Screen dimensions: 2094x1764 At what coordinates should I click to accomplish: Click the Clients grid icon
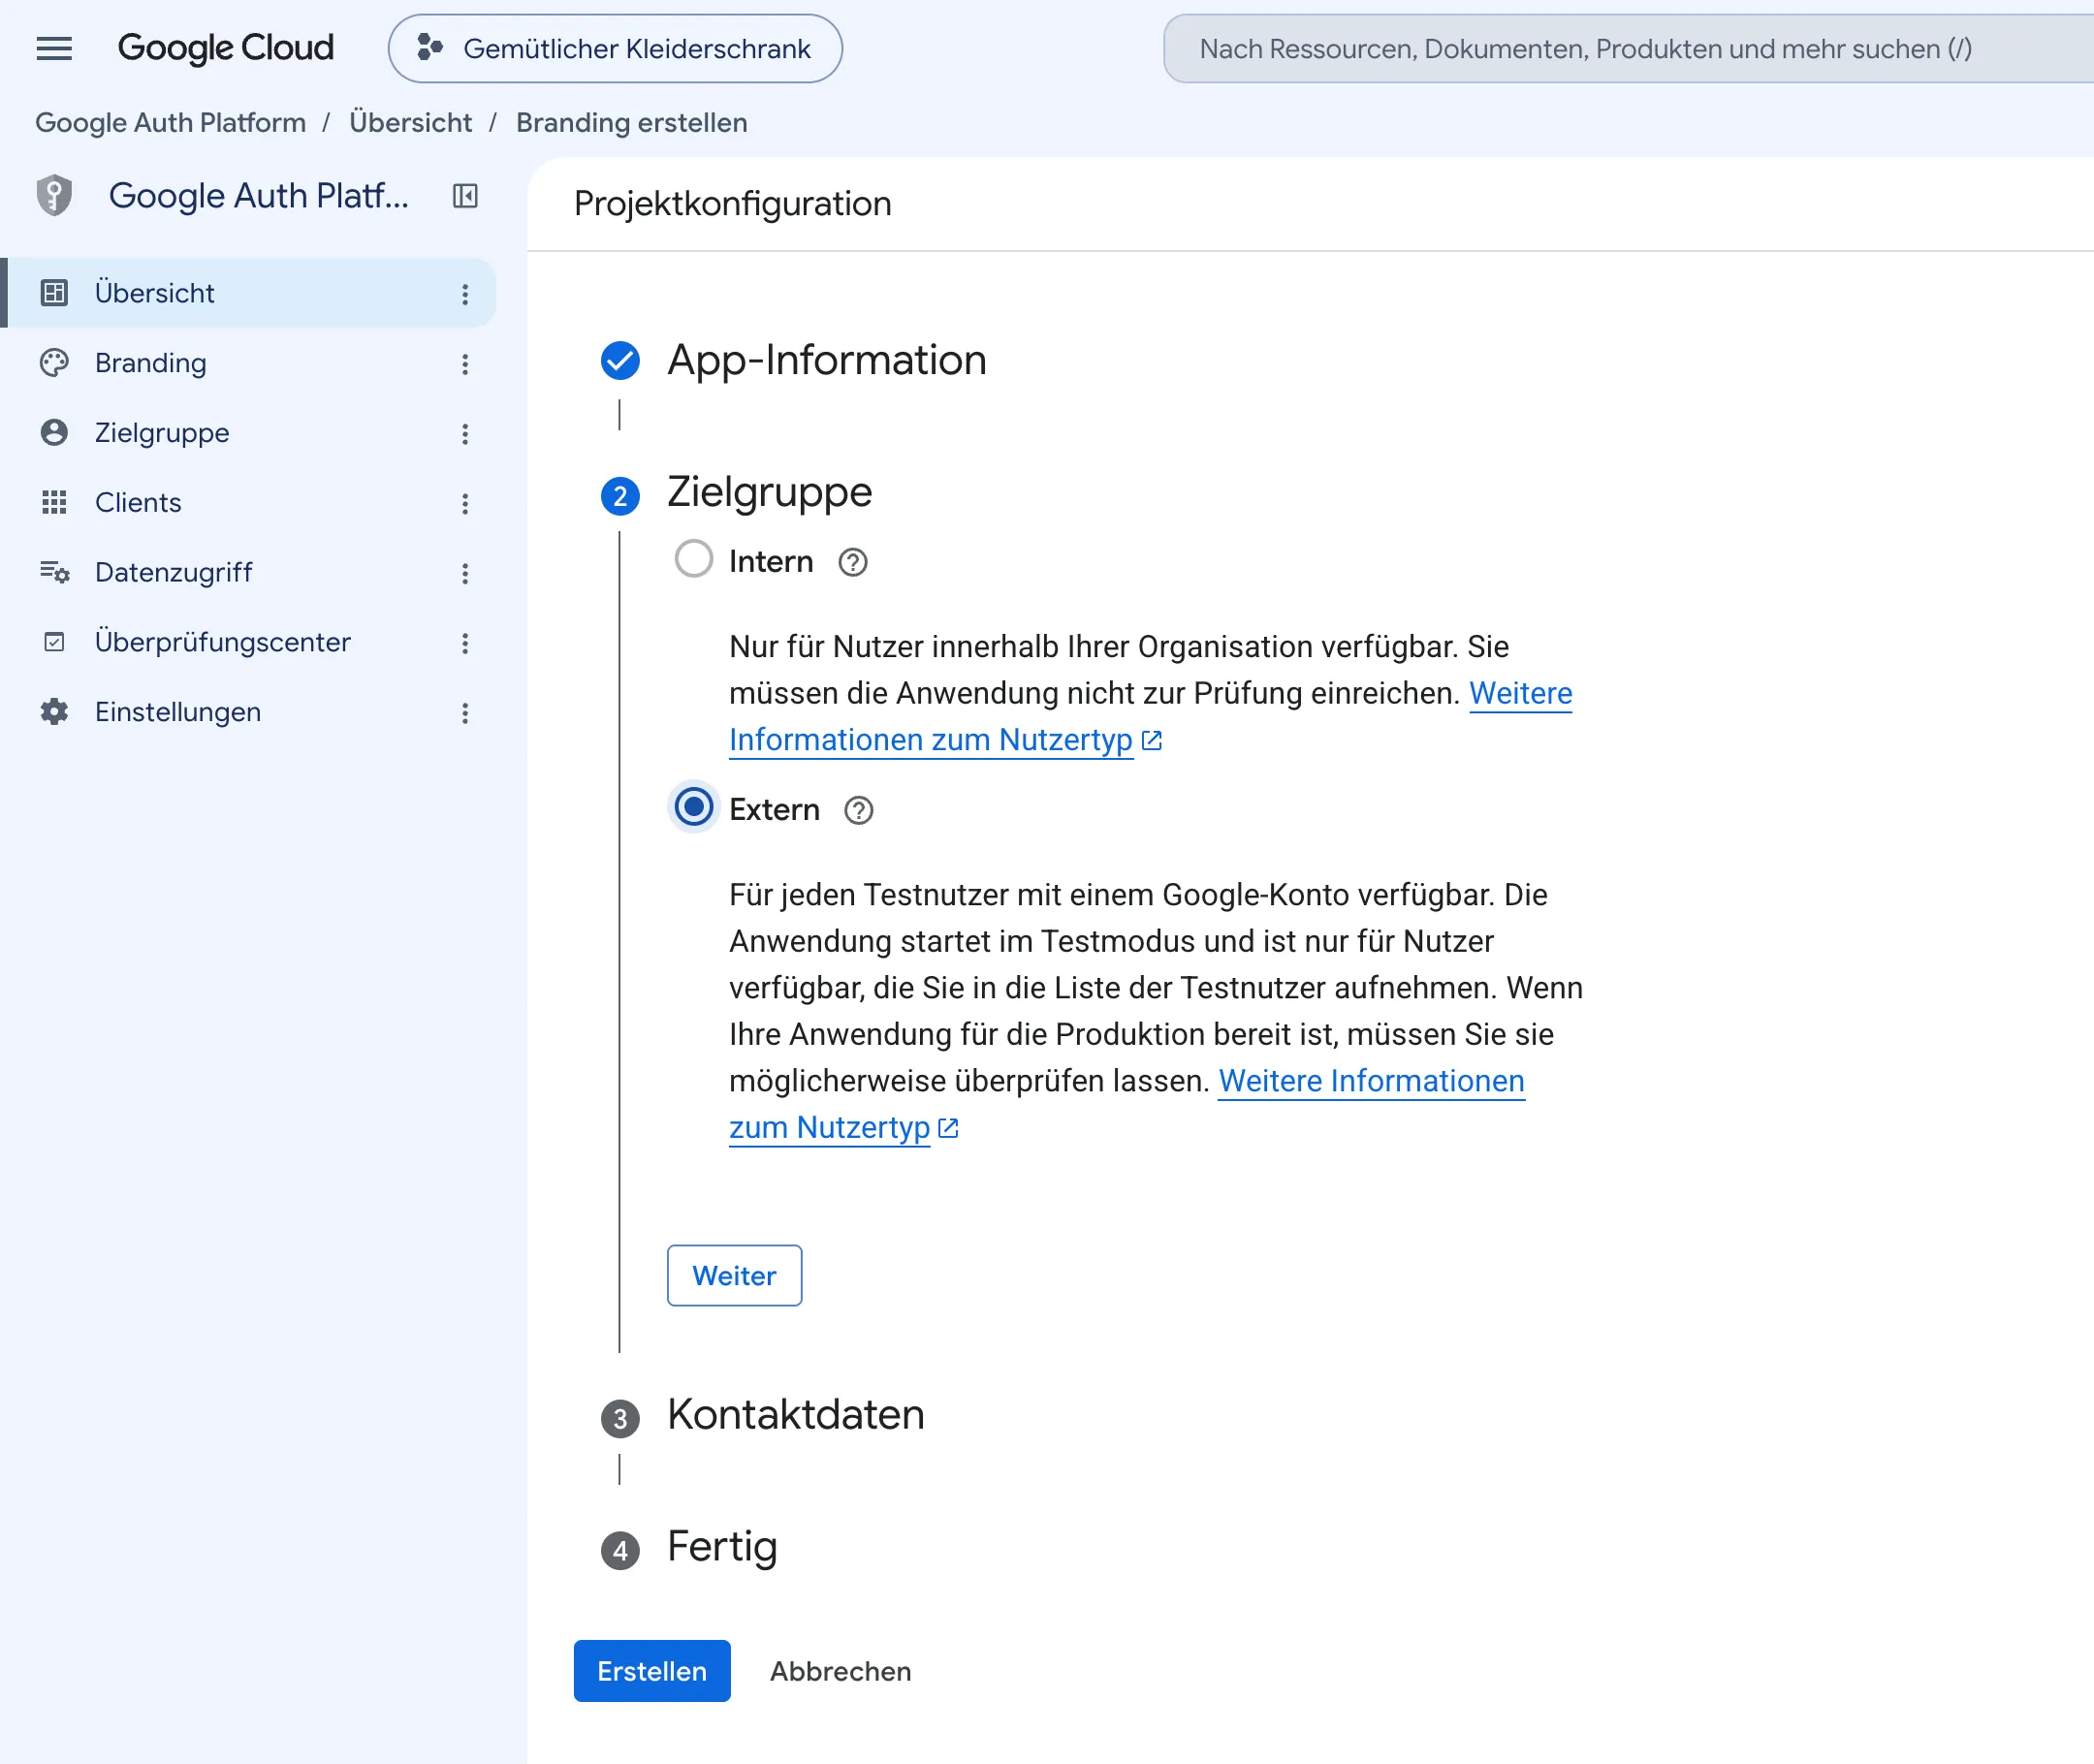point(54,503)
